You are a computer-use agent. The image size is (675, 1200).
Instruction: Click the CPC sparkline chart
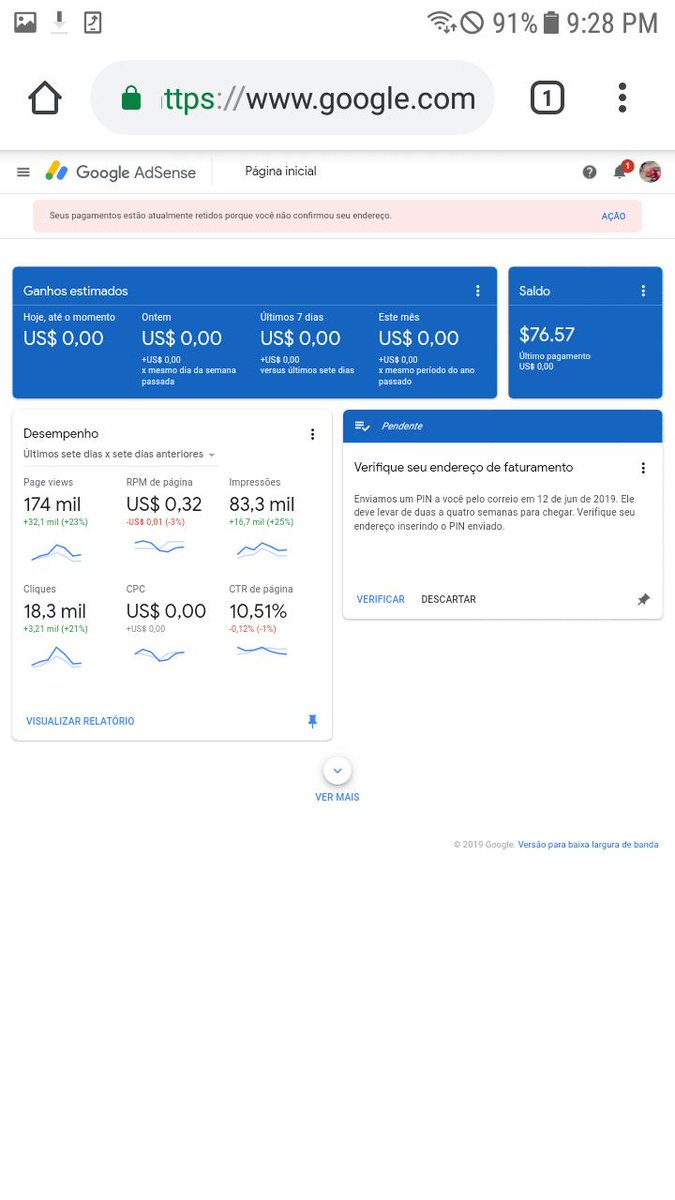tap(159, 655)
